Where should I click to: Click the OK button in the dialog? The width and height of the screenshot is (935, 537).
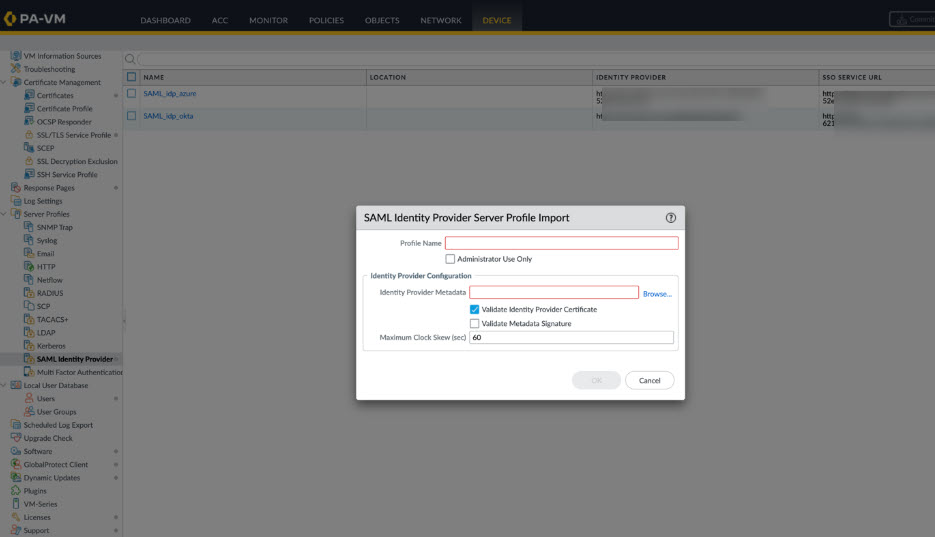[x=596, y=380]
